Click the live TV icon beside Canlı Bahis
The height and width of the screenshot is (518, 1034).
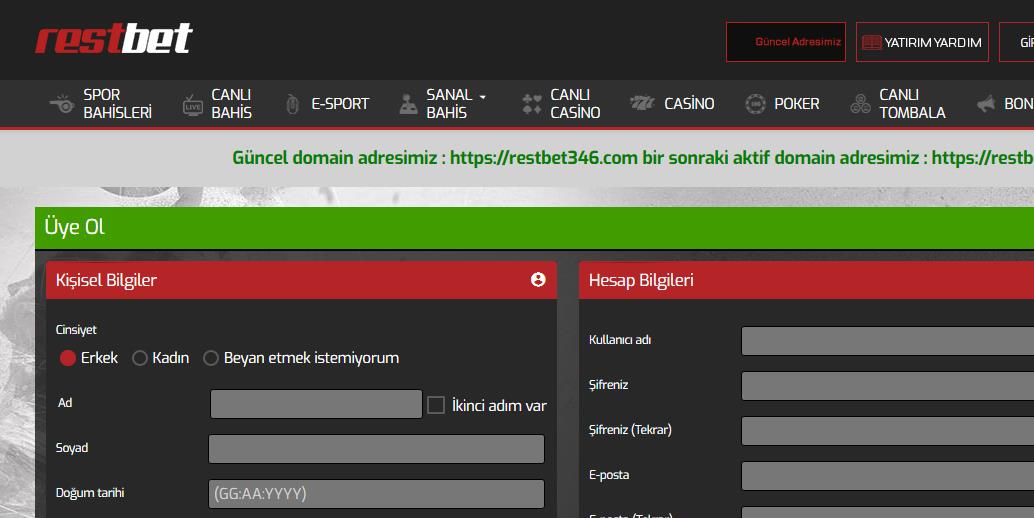click(x=193, y=104)
